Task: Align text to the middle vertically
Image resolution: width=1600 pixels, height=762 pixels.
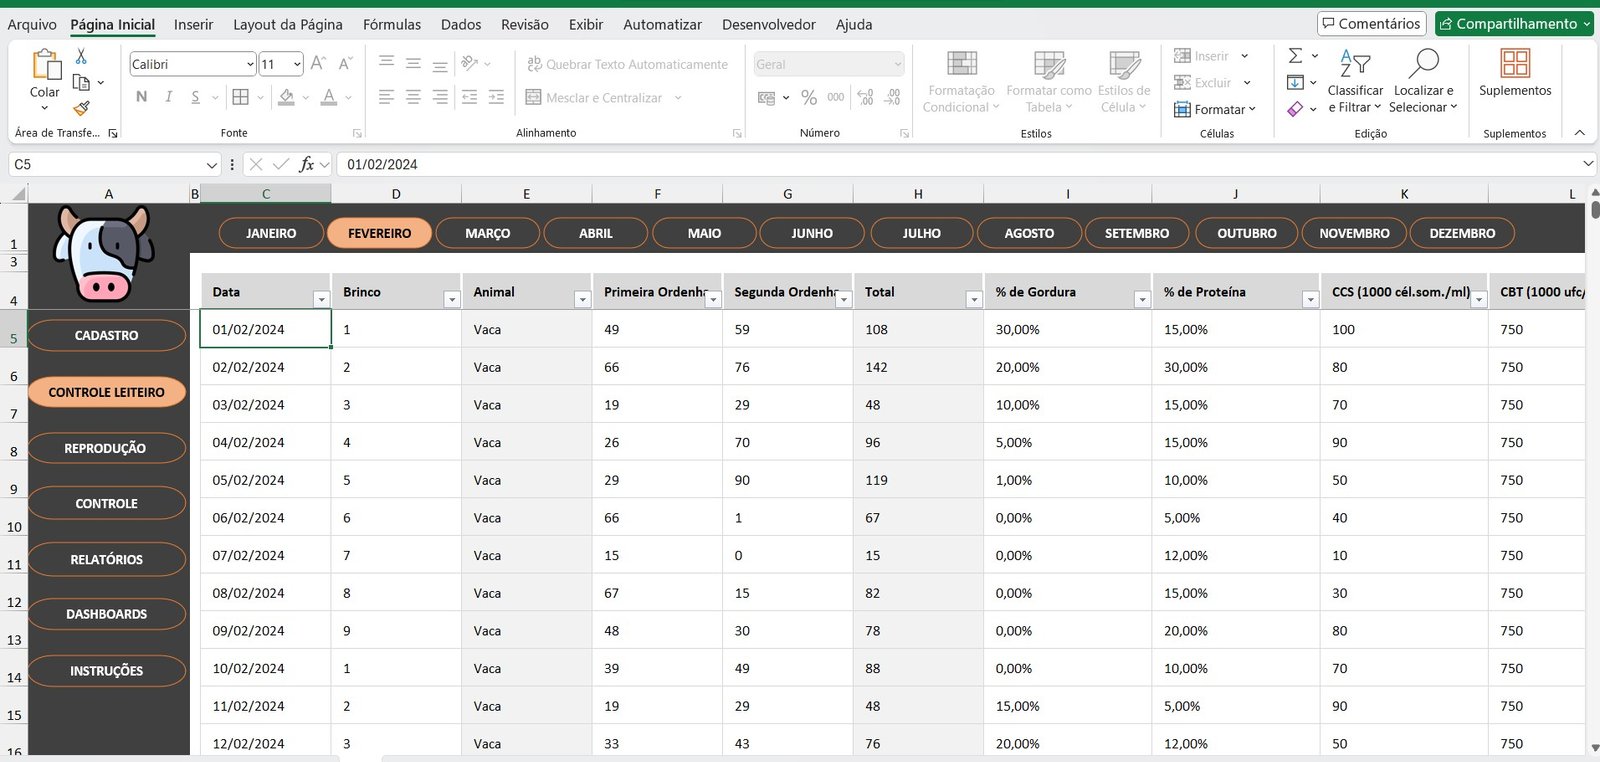Action: (413, 63)
